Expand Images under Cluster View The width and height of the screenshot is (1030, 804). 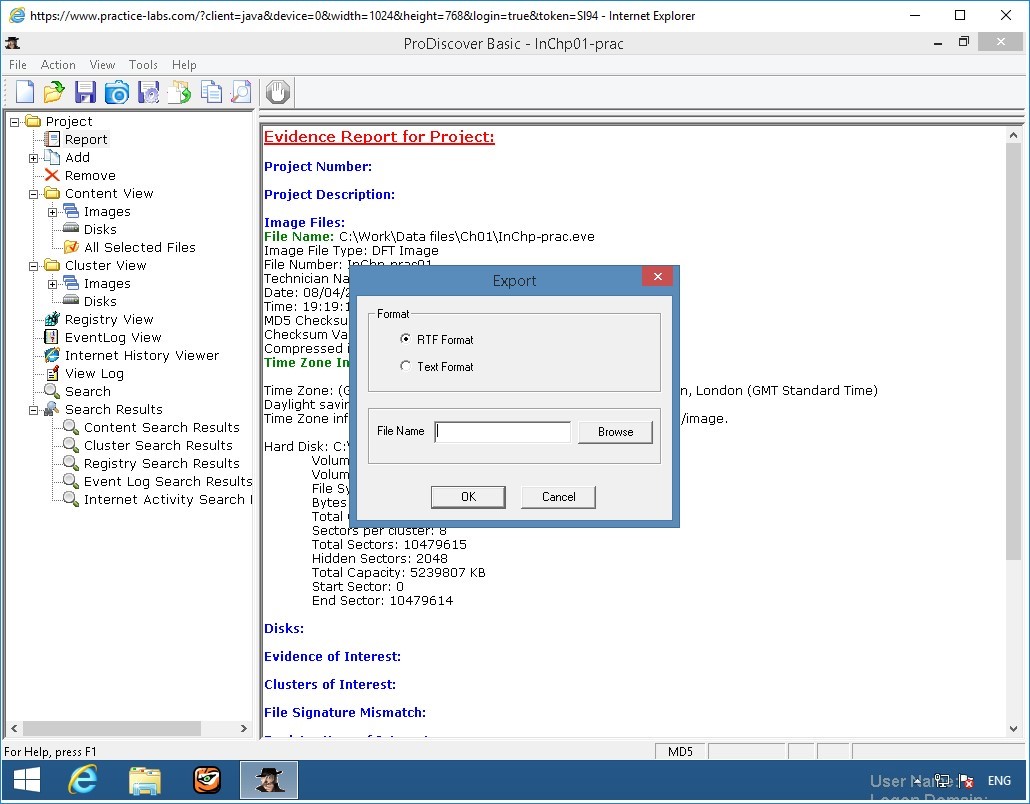pos(53,284)
